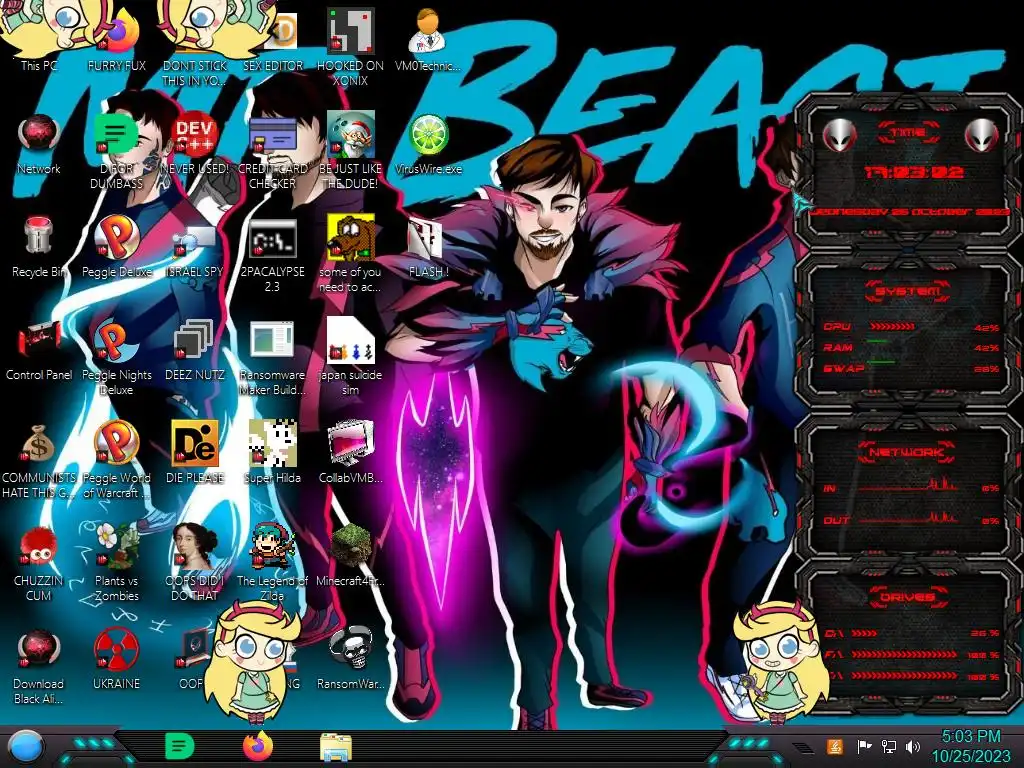This screenshot has width=1024, height=768.
Task: Select the DEEZ NUTZ stacked windows icon
Action: tap(195, 350)
